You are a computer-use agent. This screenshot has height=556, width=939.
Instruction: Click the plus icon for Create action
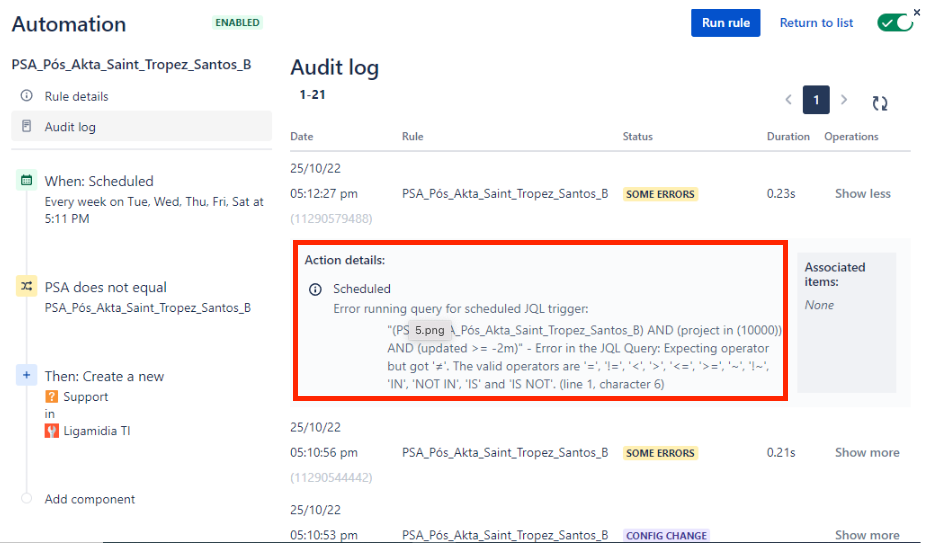(26, 376)
